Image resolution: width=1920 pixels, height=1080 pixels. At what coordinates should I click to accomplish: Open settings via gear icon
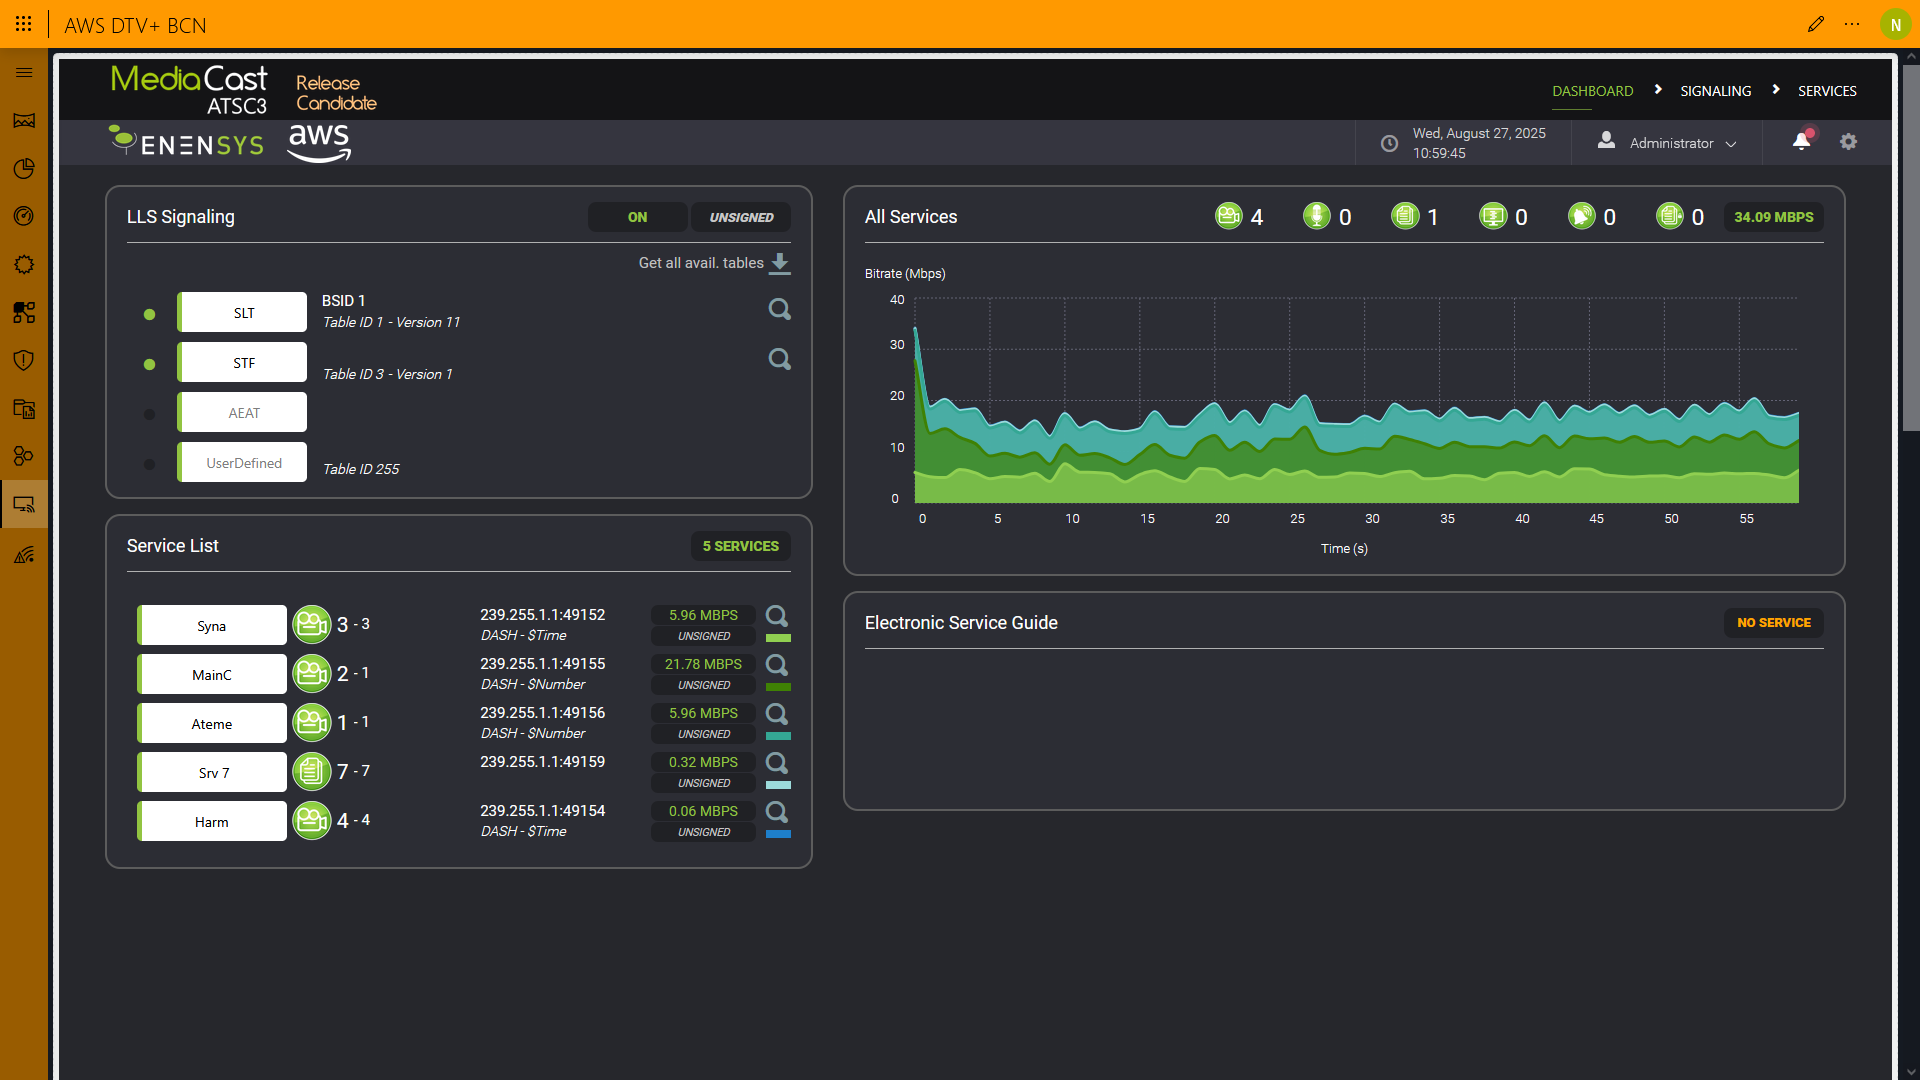point(1848,142)
